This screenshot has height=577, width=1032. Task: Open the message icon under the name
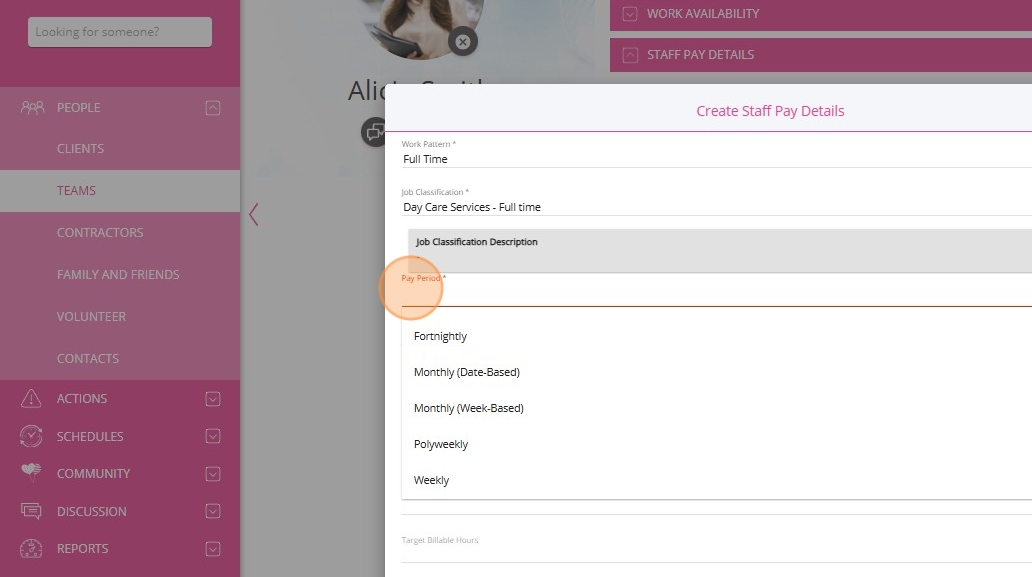click(x=374, y=132)
